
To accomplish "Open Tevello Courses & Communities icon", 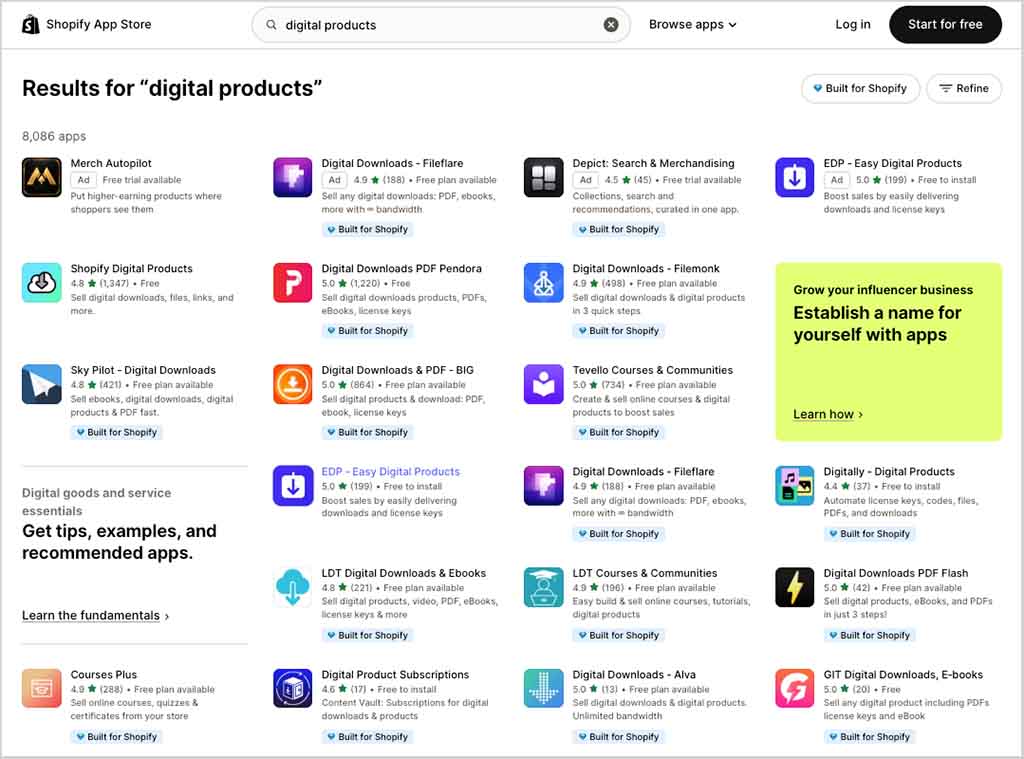I will [543, 384].
